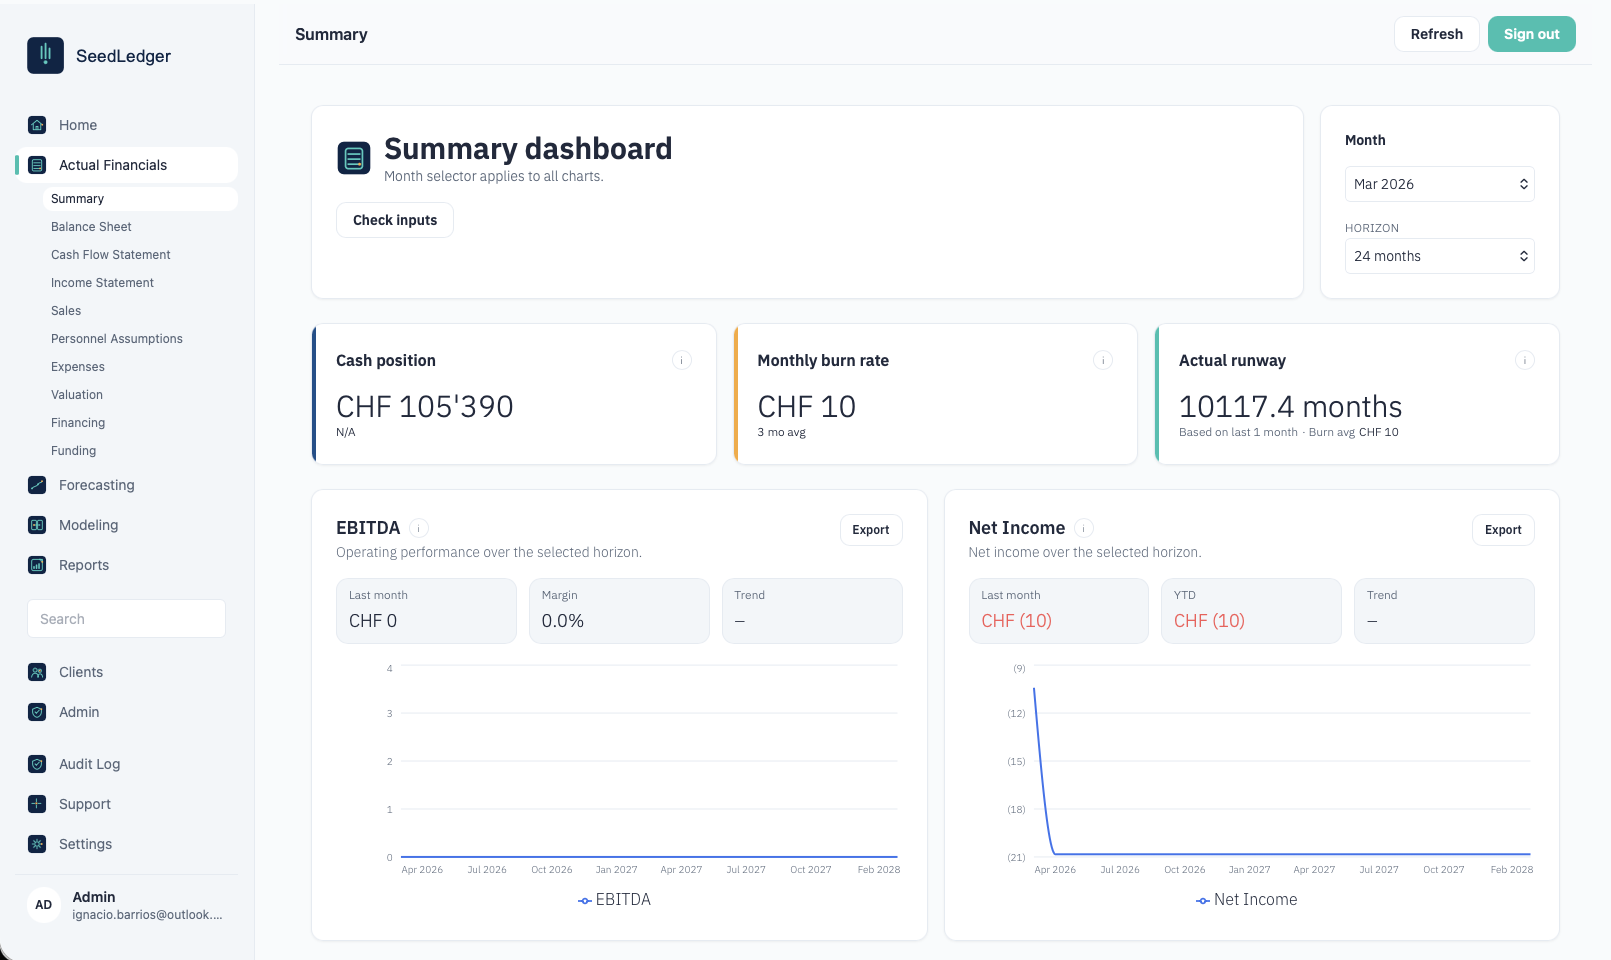Open the Month dropdown showing Mar 2026
The width and height of the screenshot is (1611, 960).
pyautogui.click(x=1440, y=184)
